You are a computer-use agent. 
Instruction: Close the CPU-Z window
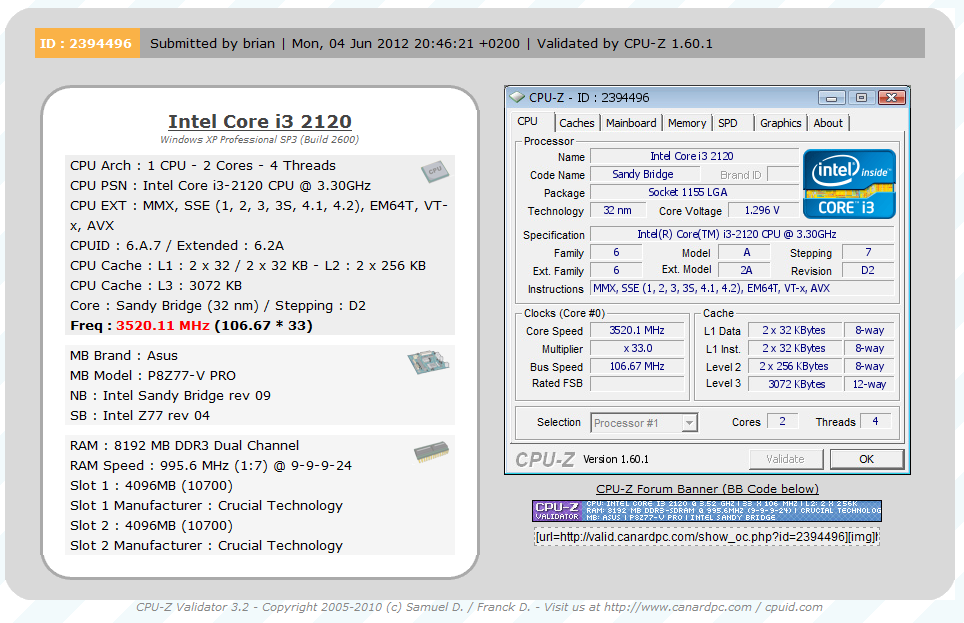coord(891,98)
